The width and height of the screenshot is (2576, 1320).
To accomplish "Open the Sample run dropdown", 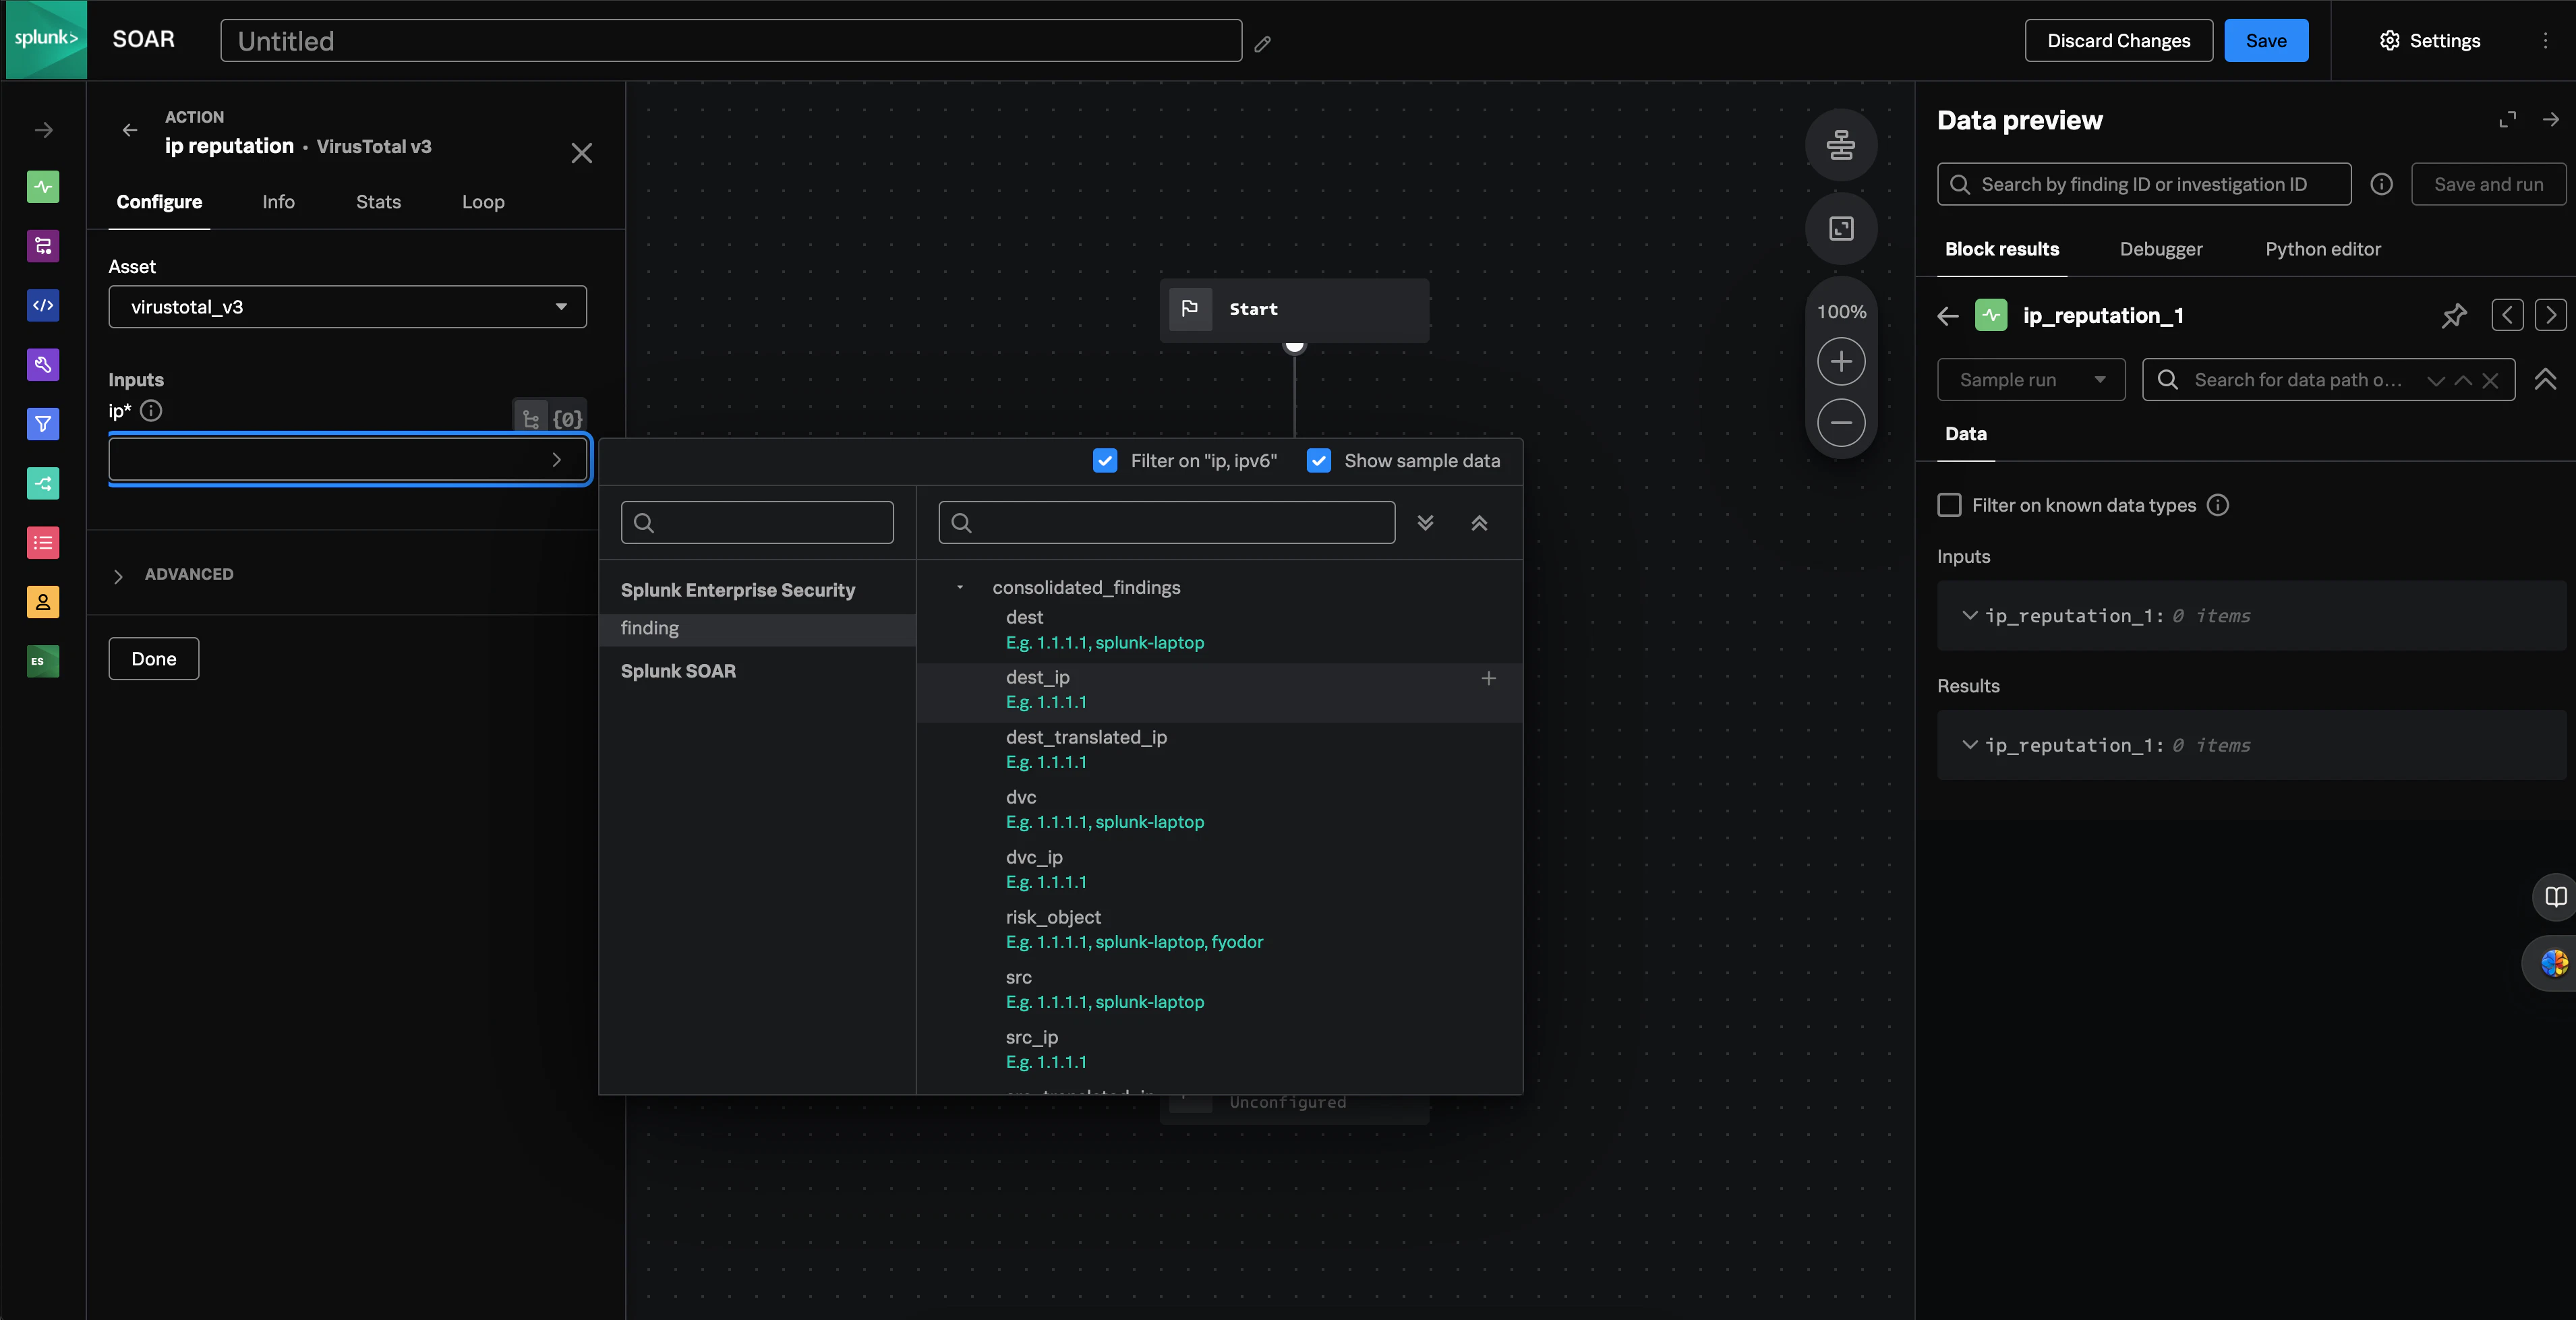I will tap(2030, 380).
